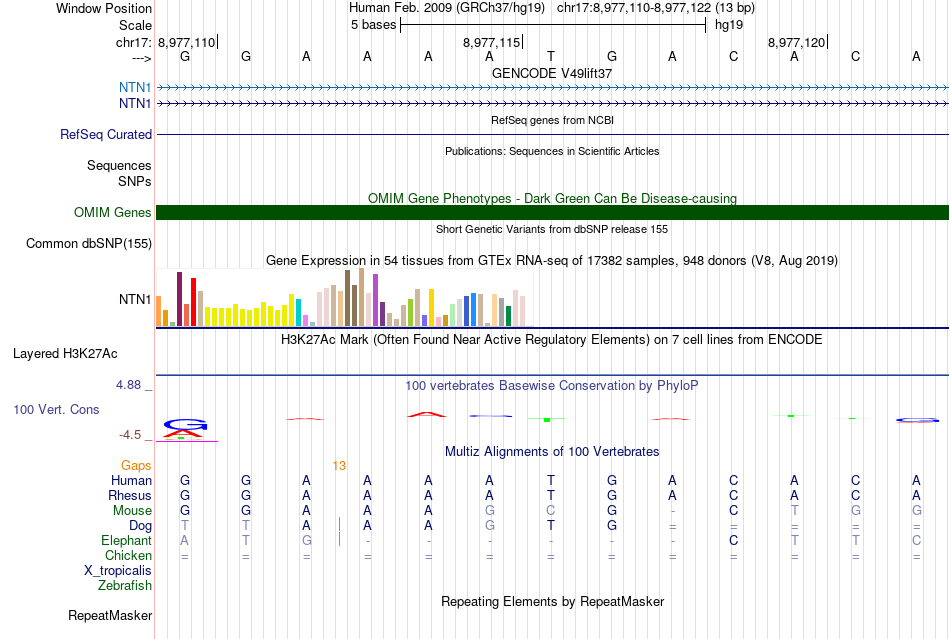The image size is (950, 639).
Task: Click the dark green OMIM gene bar
Action: point(553,213)
